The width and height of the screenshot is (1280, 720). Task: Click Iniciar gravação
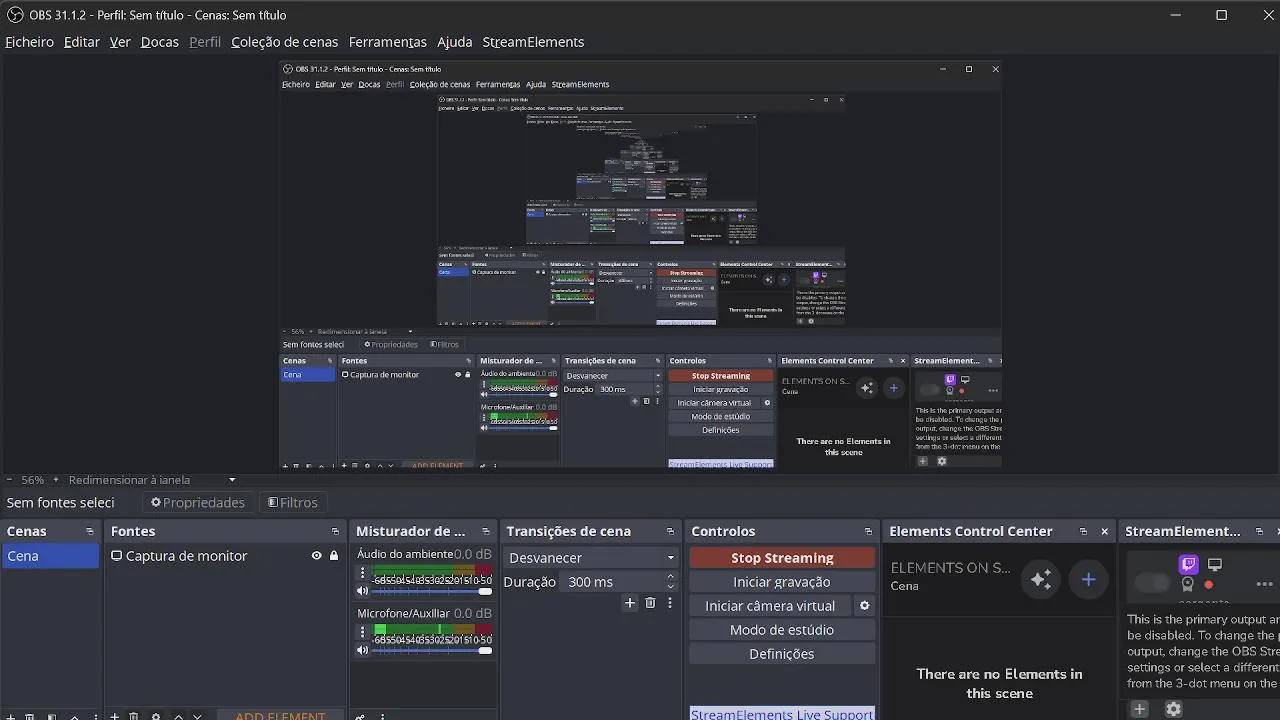pyautogui.click(x=782, y=582)
